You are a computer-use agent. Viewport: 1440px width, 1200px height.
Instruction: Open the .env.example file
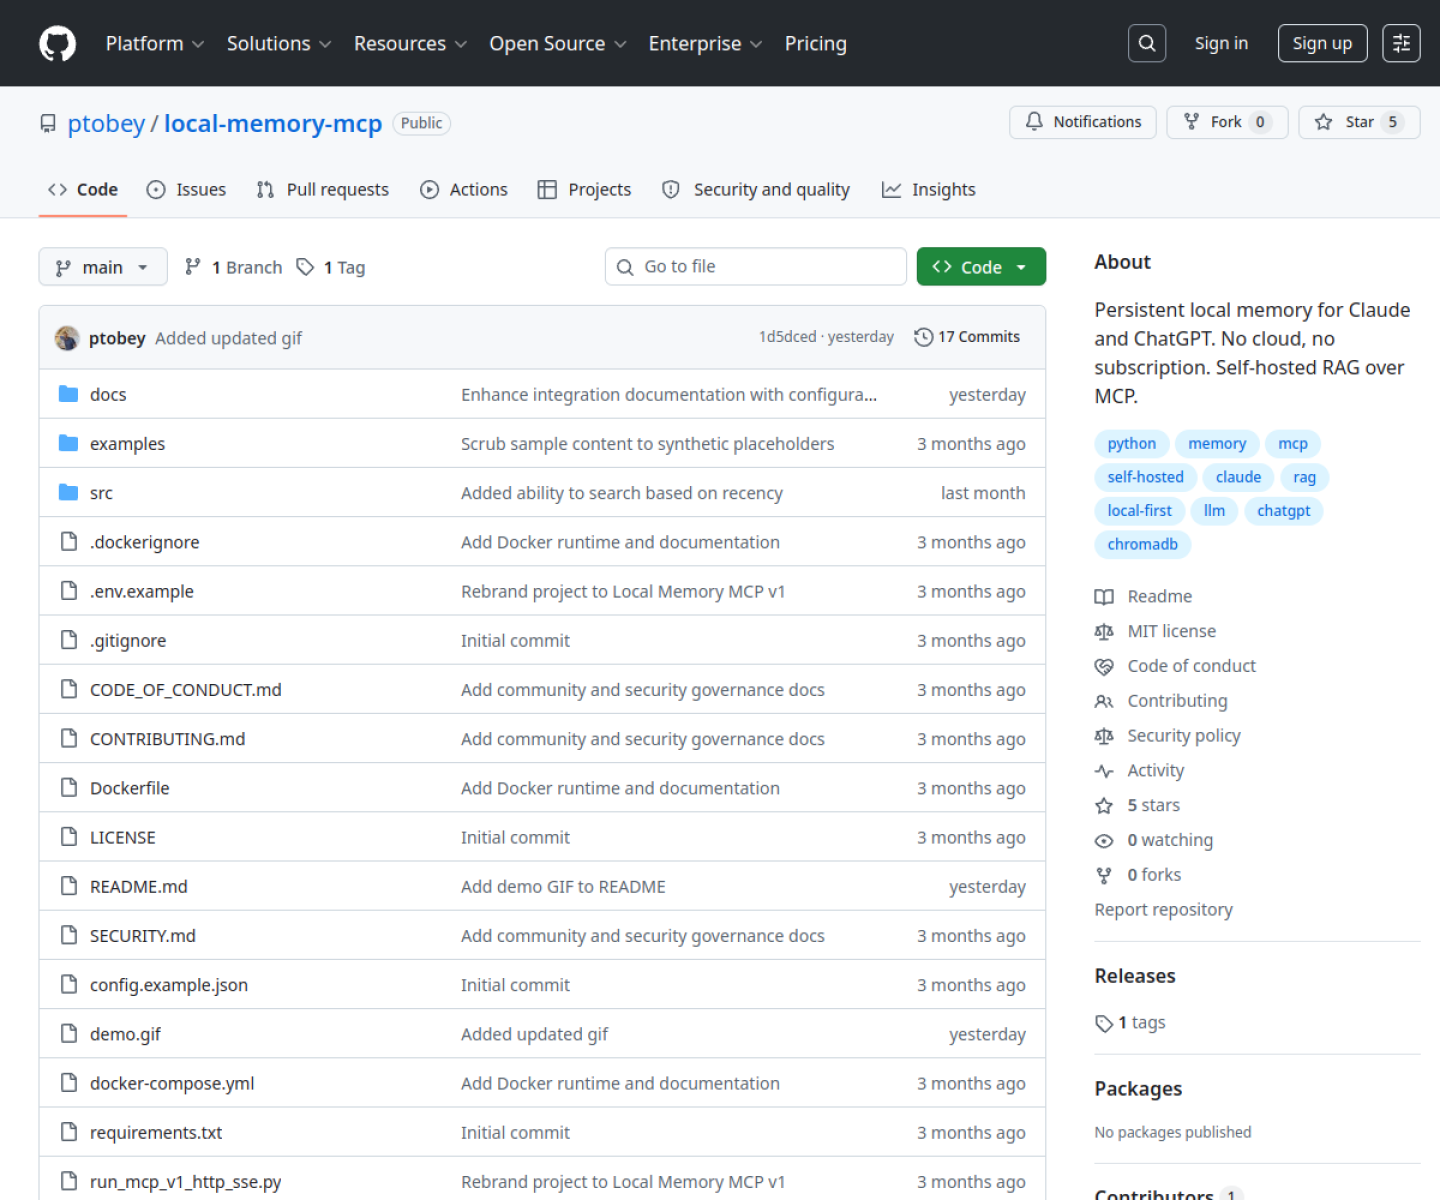pos(142,591)
